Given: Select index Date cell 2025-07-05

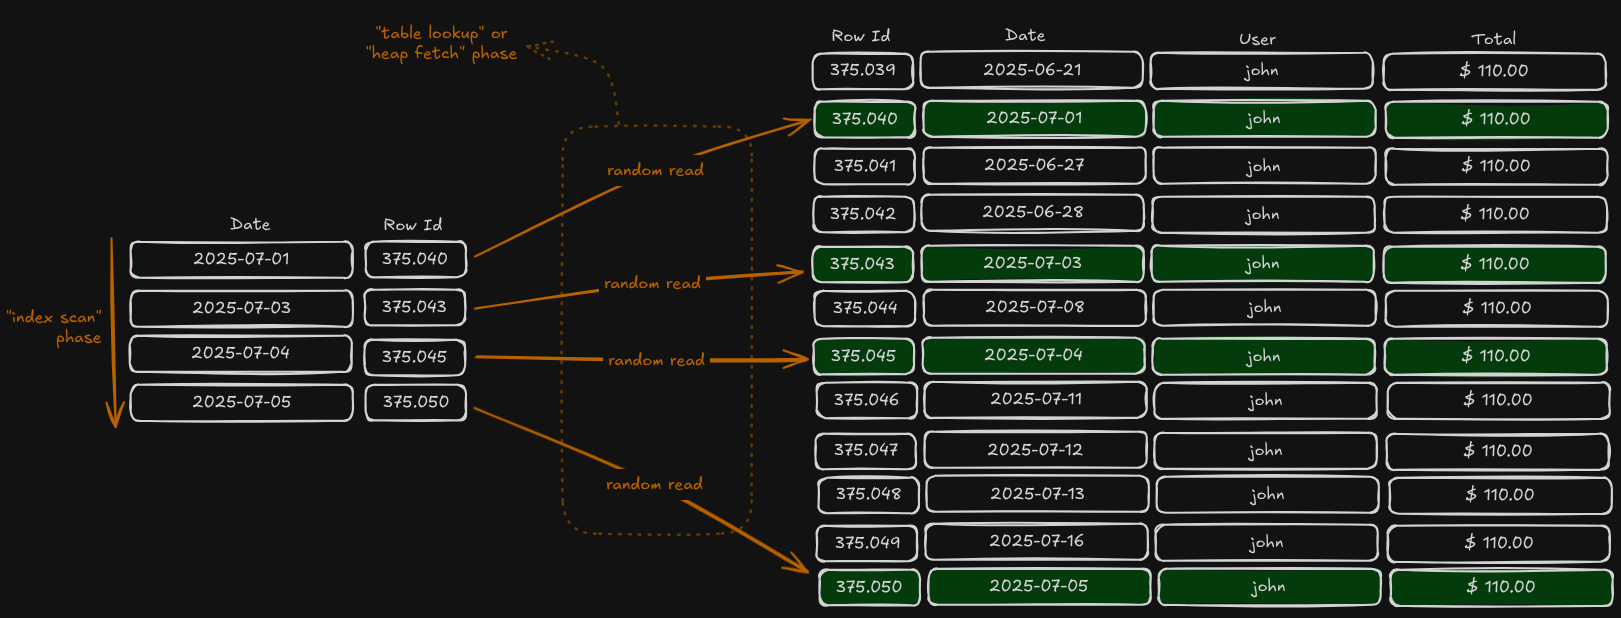Looking at the screenshot, I should 241,402.
